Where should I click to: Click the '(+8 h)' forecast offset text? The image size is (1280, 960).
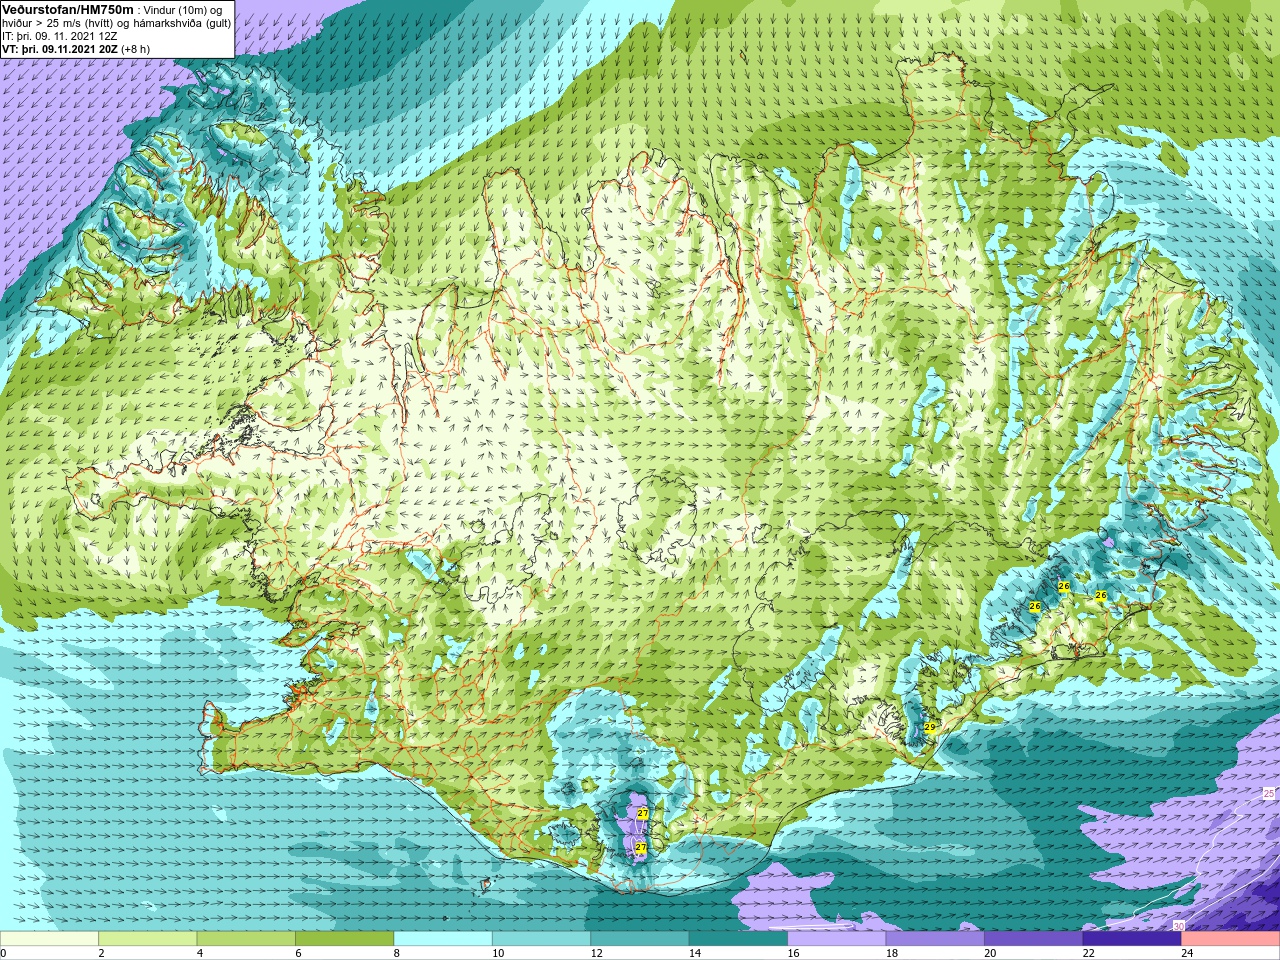point(135,49)
